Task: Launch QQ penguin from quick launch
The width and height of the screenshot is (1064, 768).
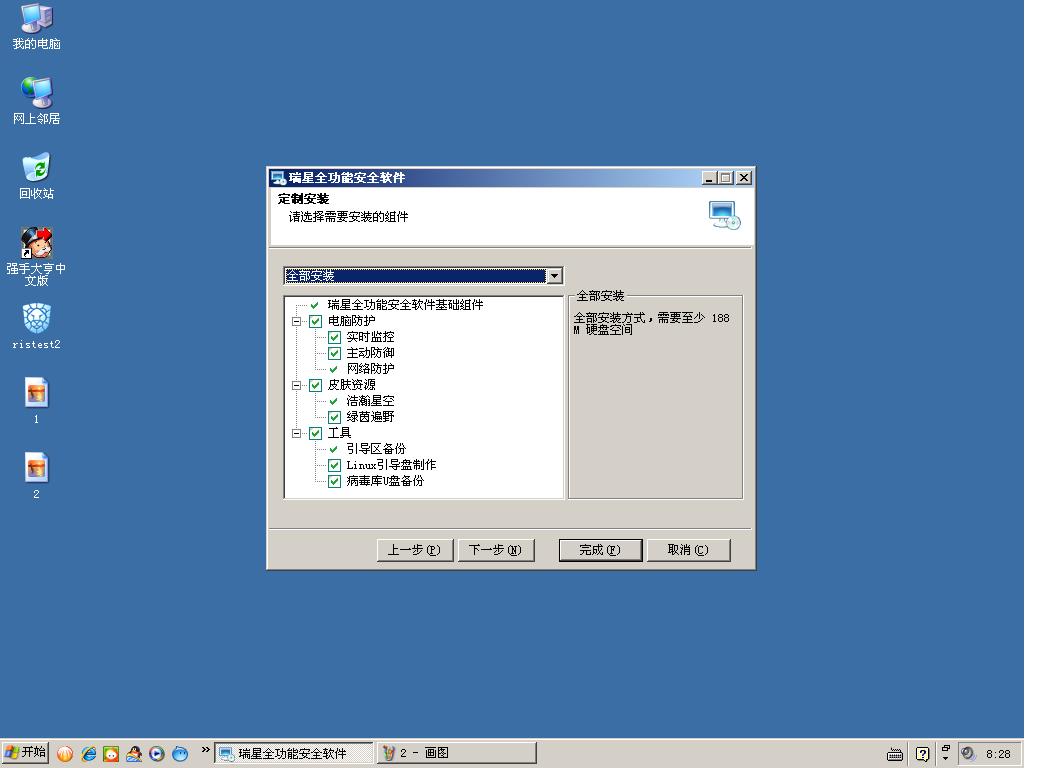Action: click(x=134, y=754)
